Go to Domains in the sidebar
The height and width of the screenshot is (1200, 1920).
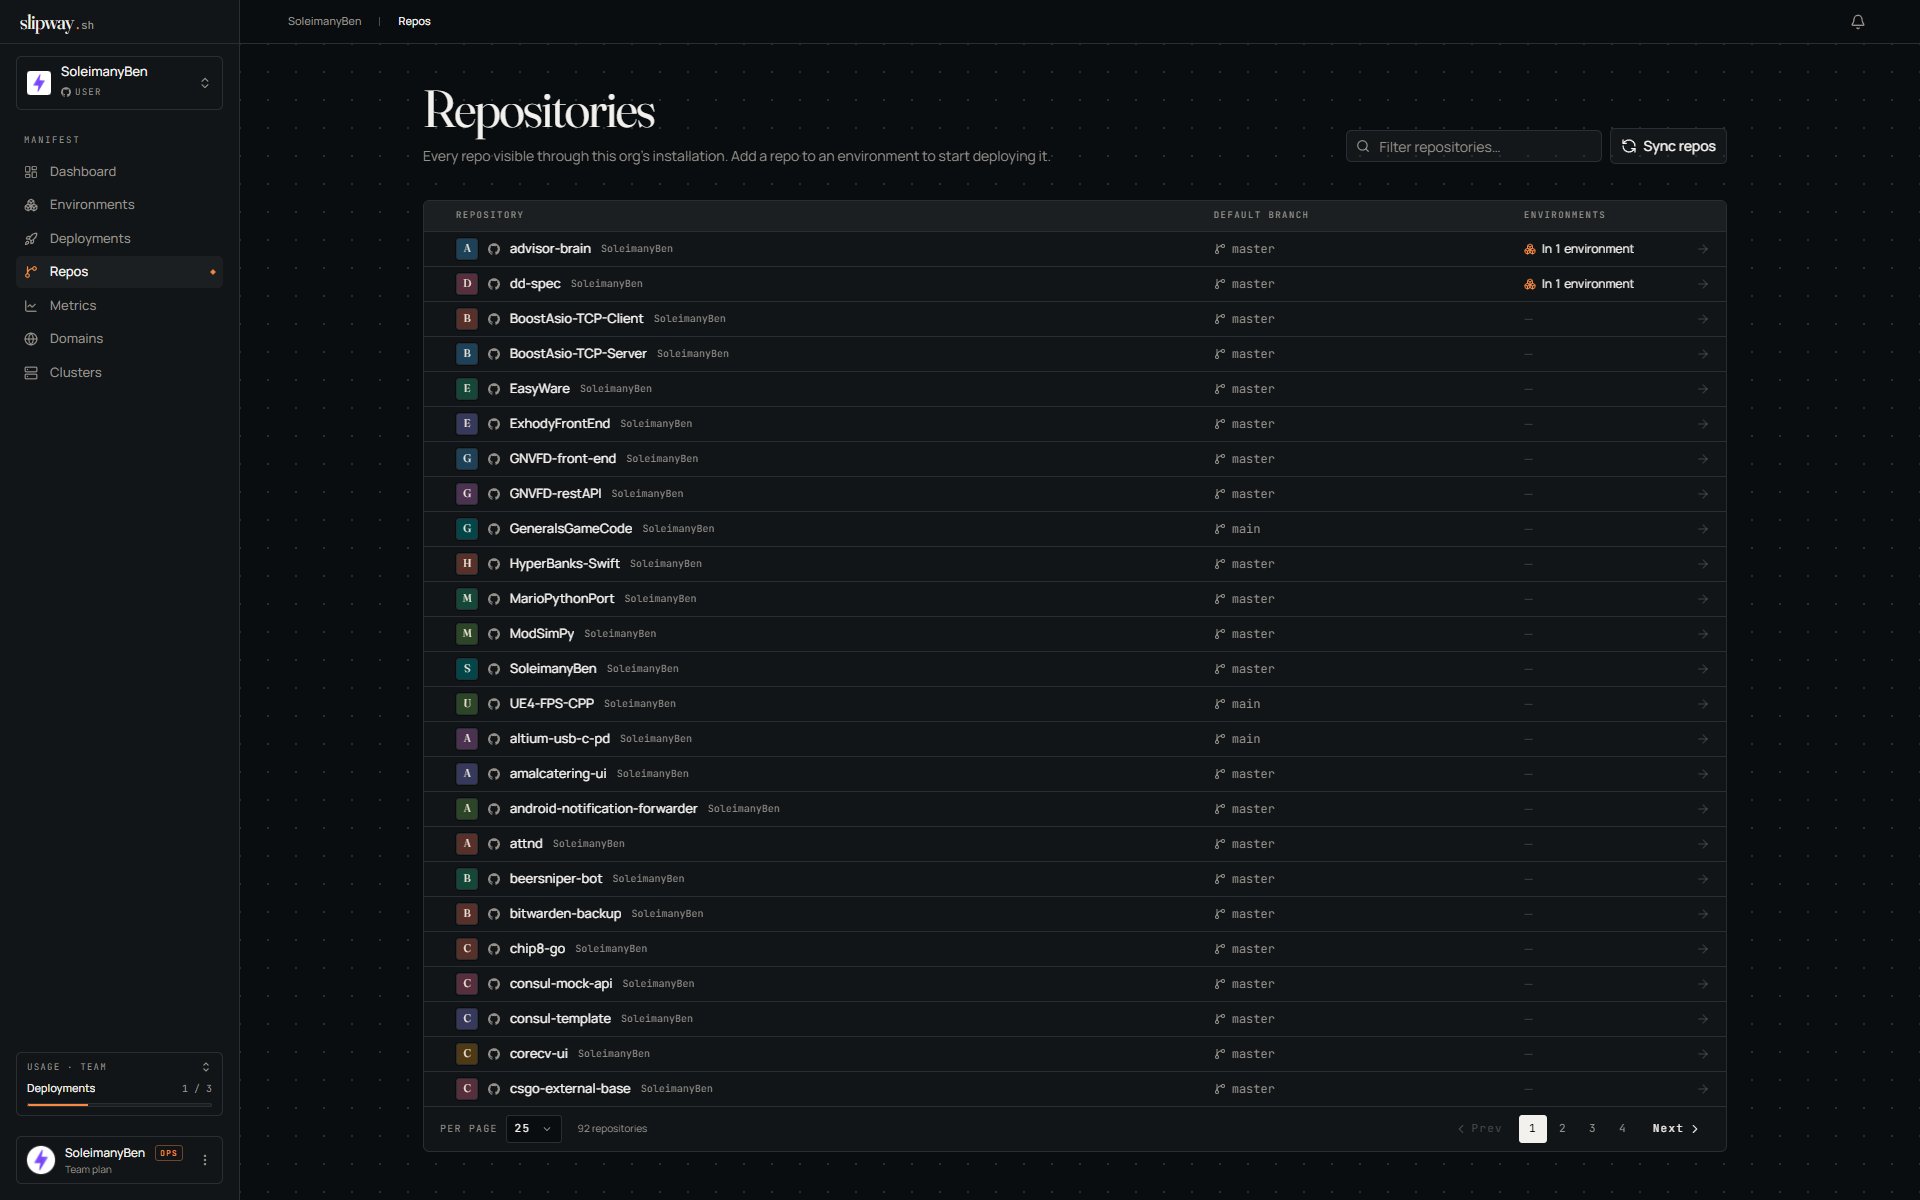click(119, 339)
